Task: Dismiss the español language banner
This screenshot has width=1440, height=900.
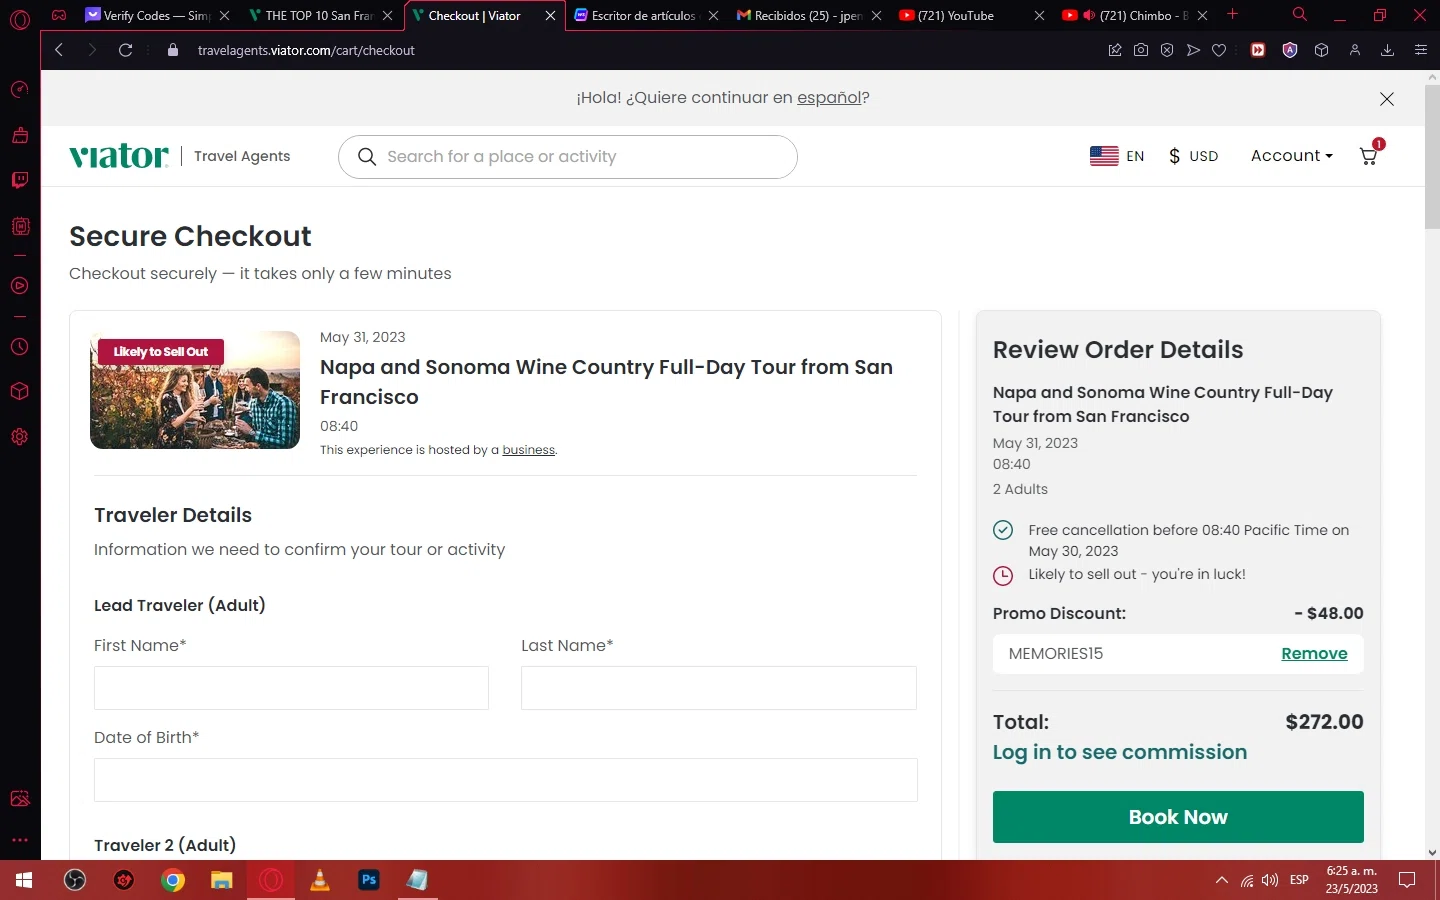Action: click(x=1386, y=99)
